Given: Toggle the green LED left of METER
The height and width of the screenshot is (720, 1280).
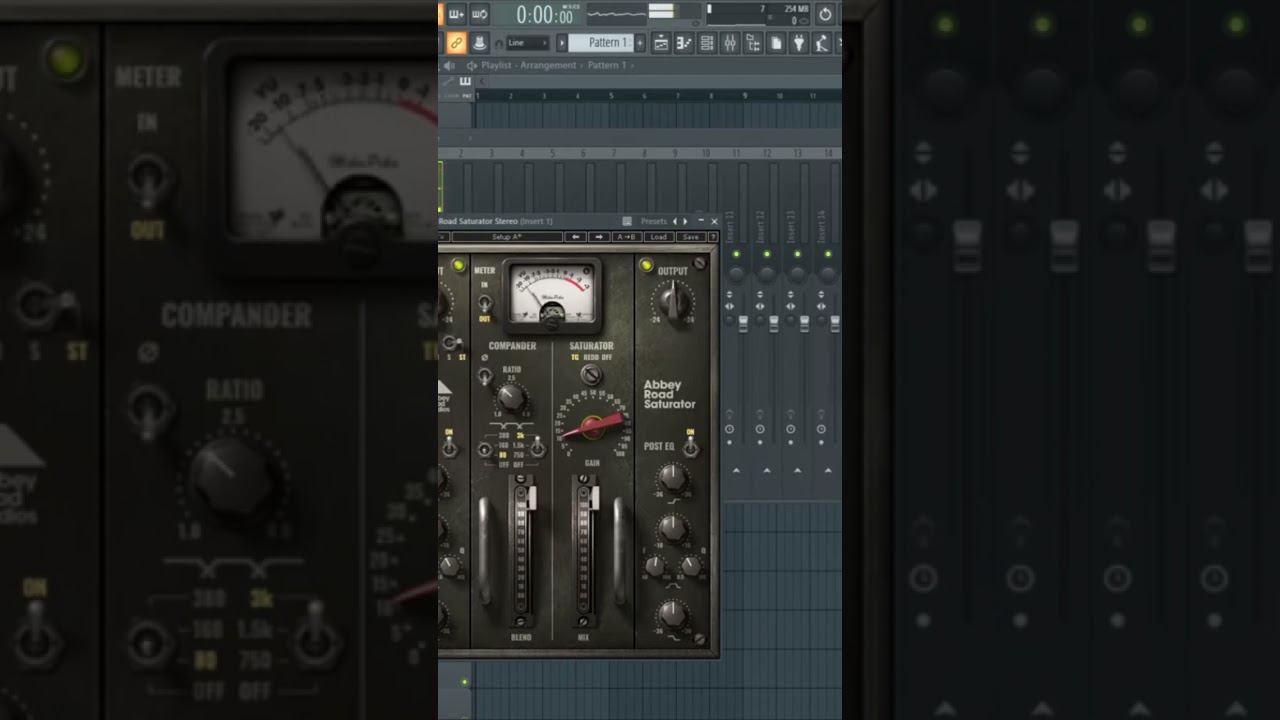Looking at the screenshot, I should pyautogui.click(x=459, y=265).
